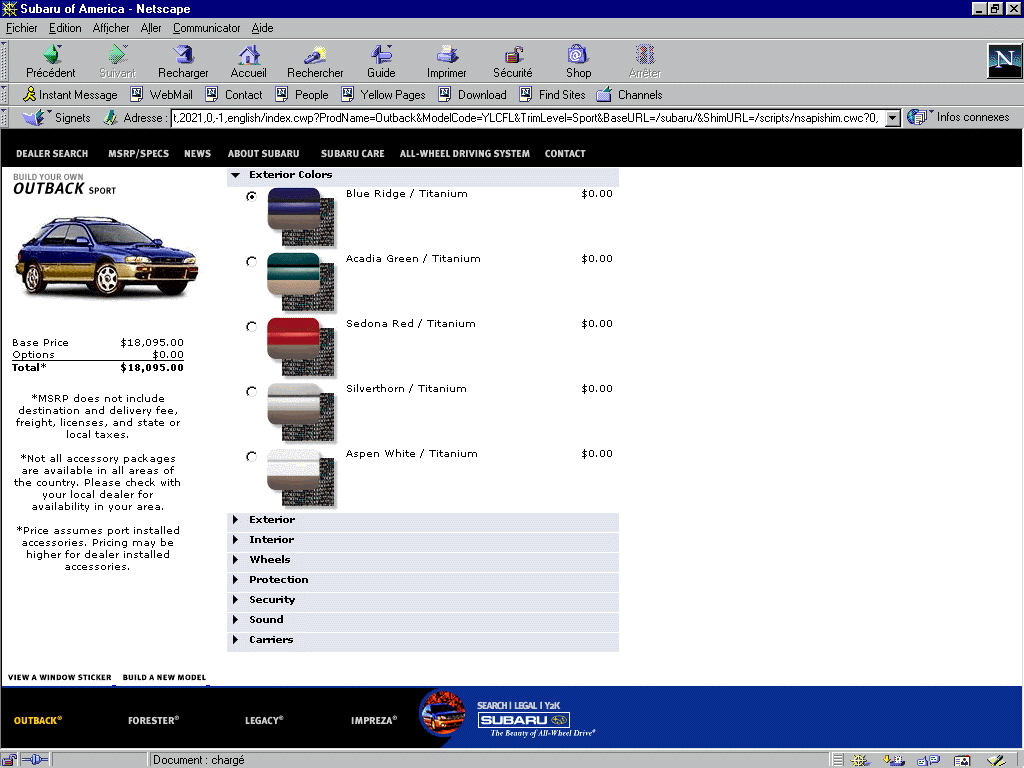Expand the Protection section

[x=235, y=579]
